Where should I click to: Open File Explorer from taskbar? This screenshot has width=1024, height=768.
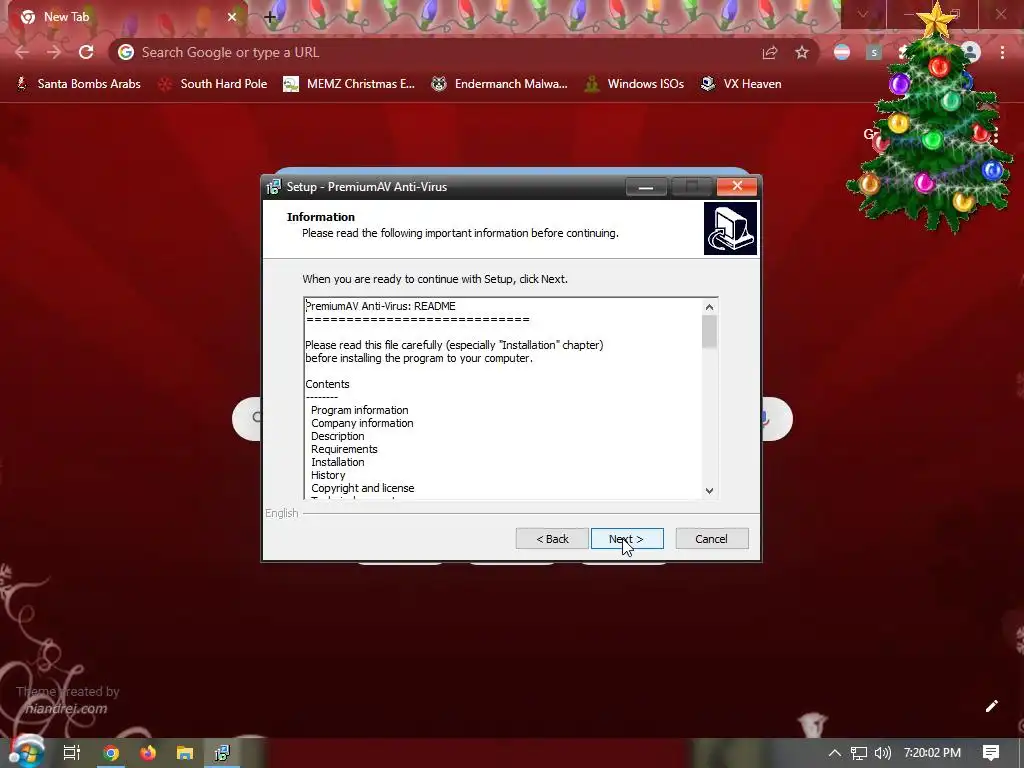coord(185,753)
